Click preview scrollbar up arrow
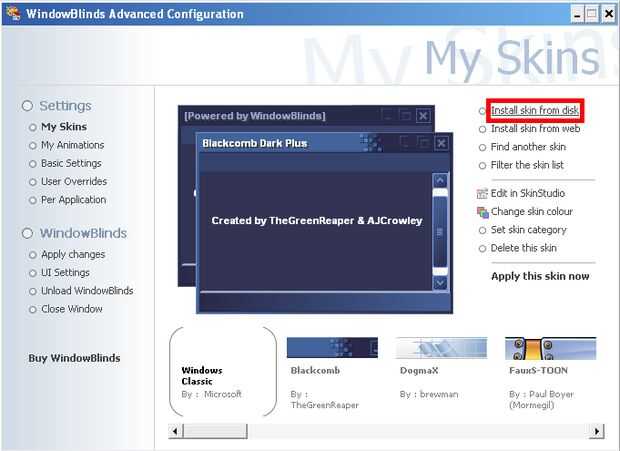This screenshot has height=451, width=620. tap(440, 181)
